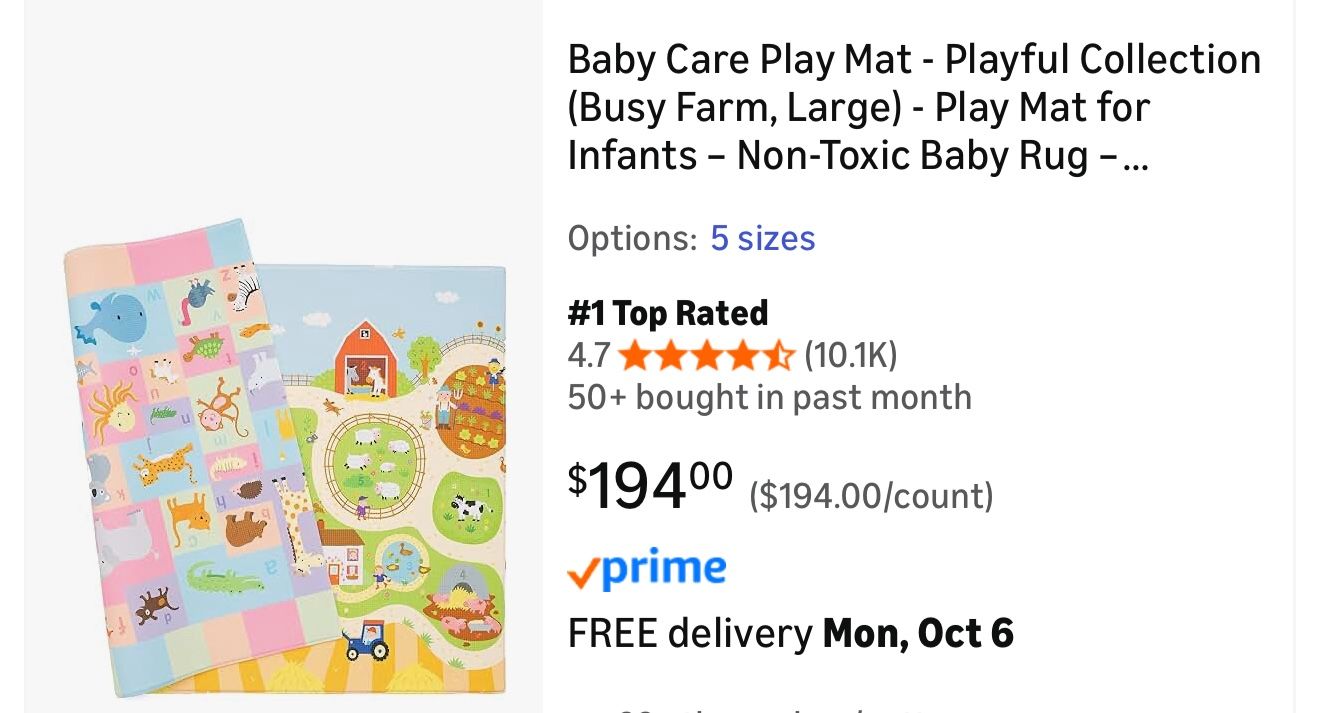
Task: Click the green crocodile on the mat
Action: [224, 578]
